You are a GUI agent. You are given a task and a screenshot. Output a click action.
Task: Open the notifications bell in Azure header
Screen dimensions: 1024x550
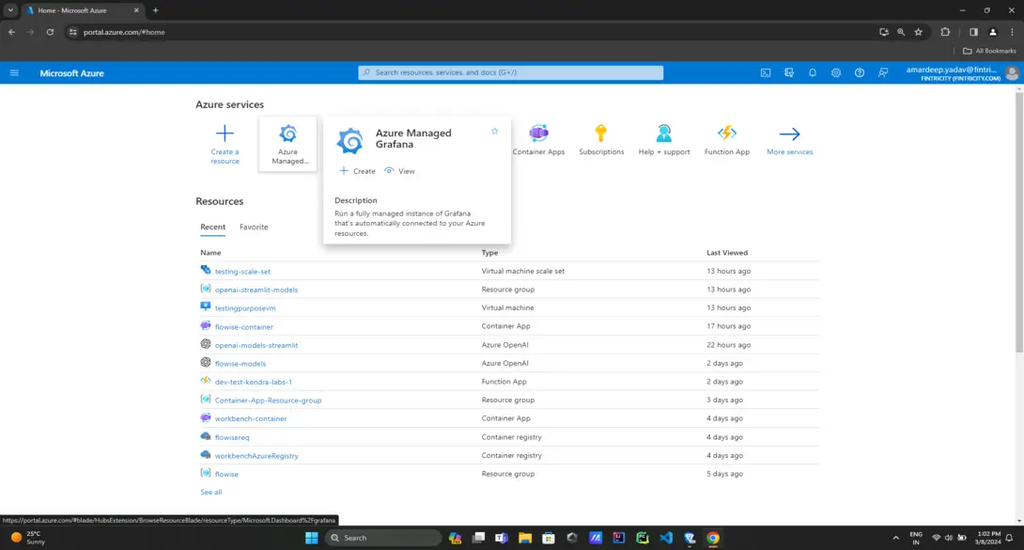click(x=812, y=73)
